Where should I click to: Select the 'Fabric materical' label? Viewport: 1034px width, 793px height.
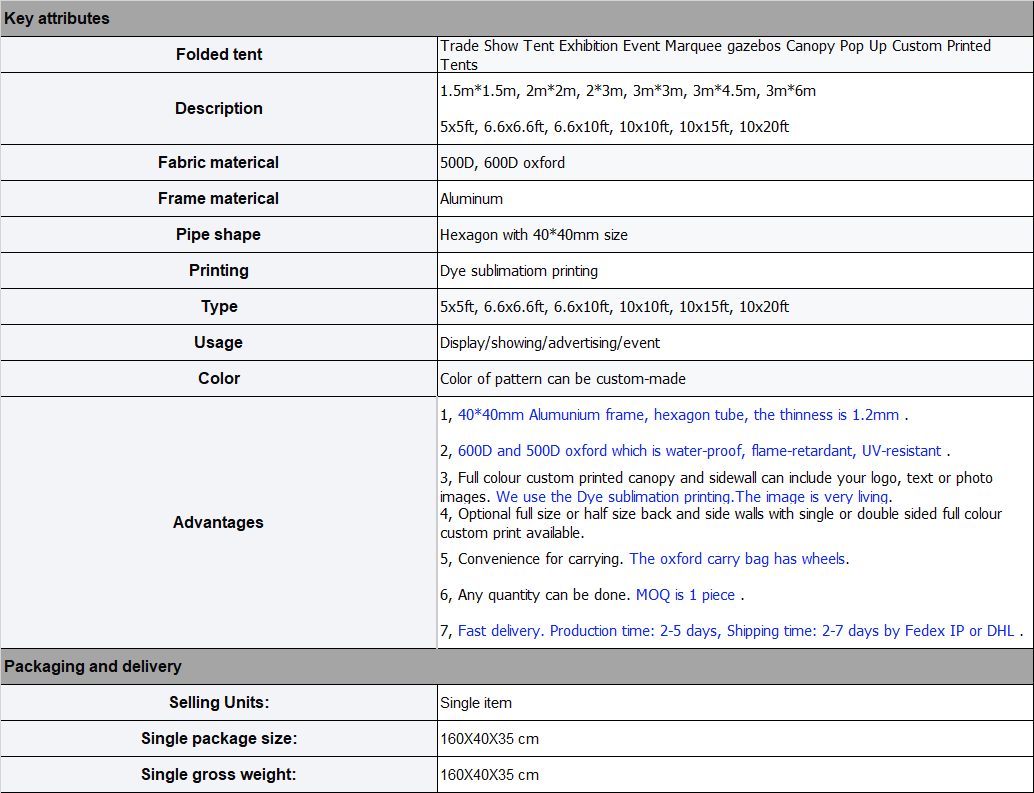(219, 163)
